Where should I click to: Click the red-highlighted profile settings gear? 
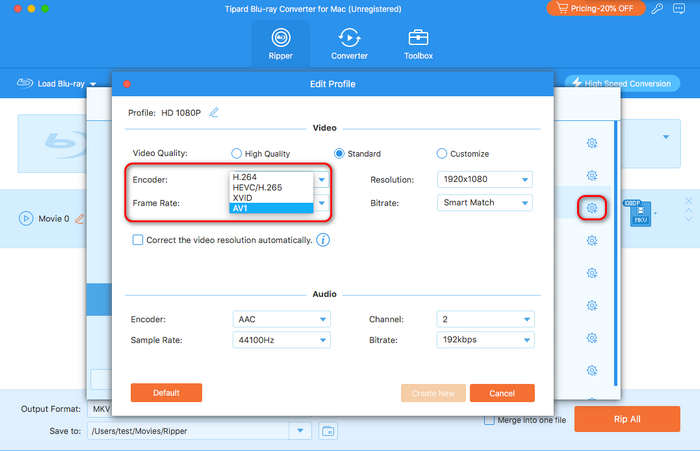(592, 208)
